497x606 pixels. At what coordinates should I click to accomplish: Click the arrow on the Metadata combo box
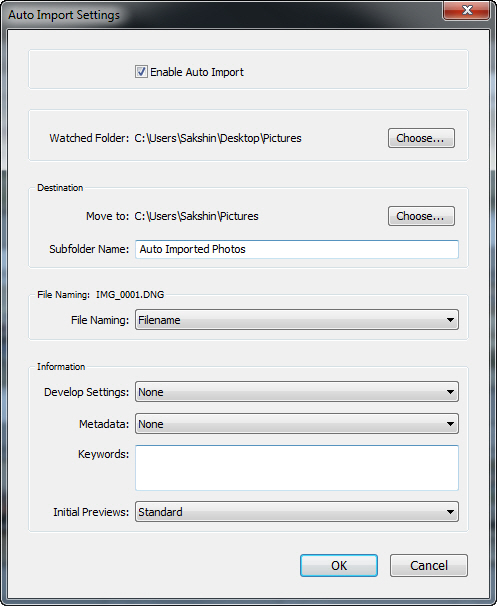tap(450, 424)
